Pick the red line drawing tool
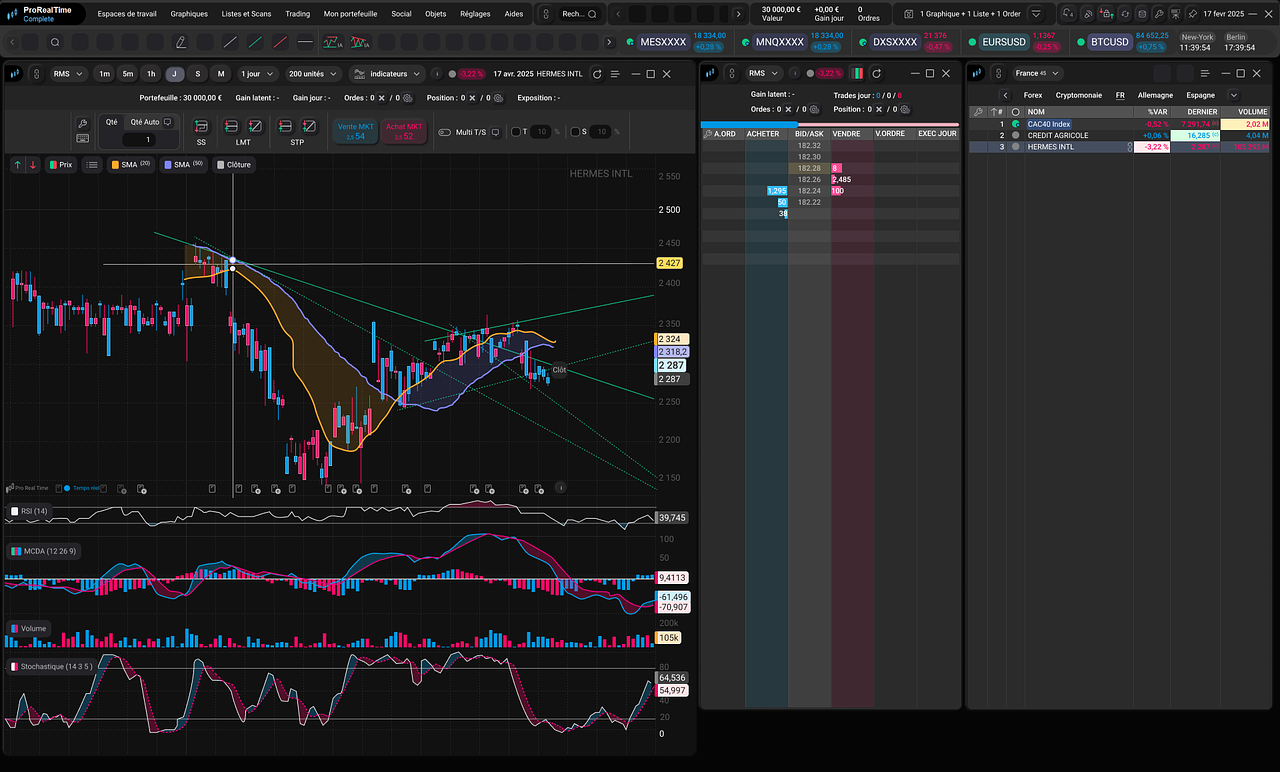Viewport: 1280px width, 772px height. click(x=280, y=42)
